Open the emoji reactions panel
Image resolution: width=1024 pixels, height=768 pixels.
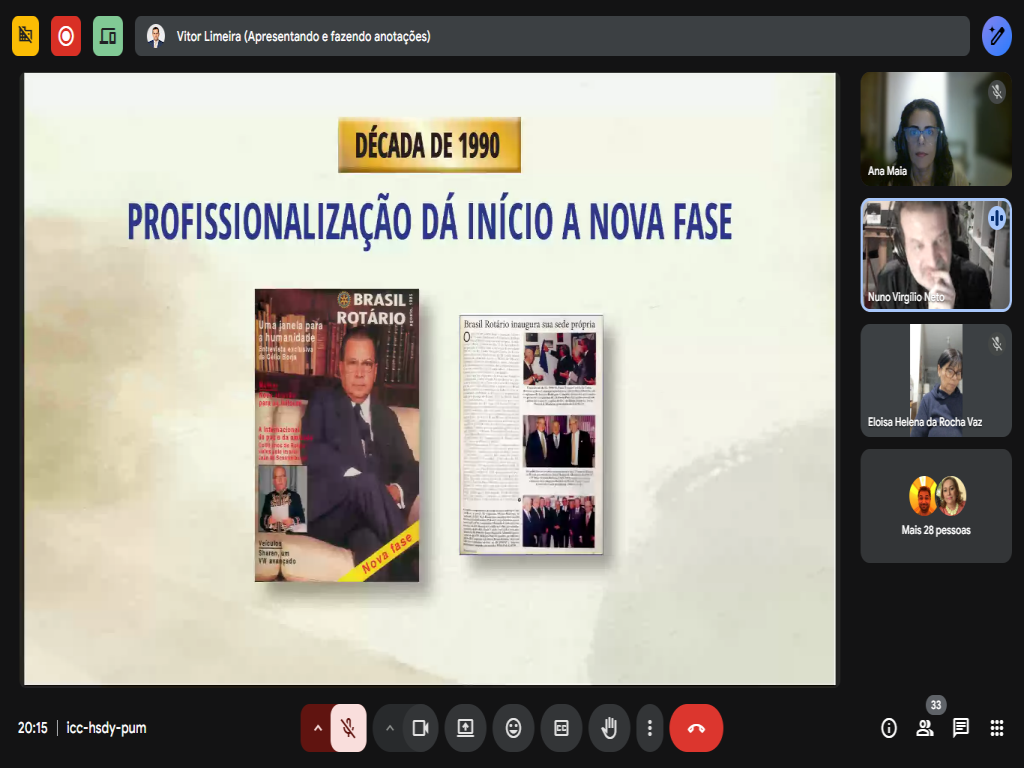[x=513, y=728]
